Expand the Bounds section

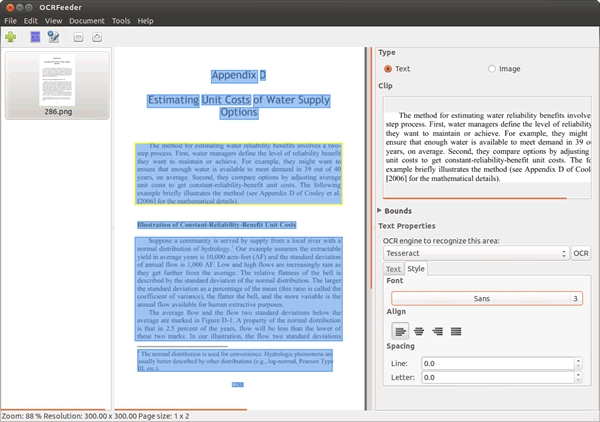pos(395,211)
